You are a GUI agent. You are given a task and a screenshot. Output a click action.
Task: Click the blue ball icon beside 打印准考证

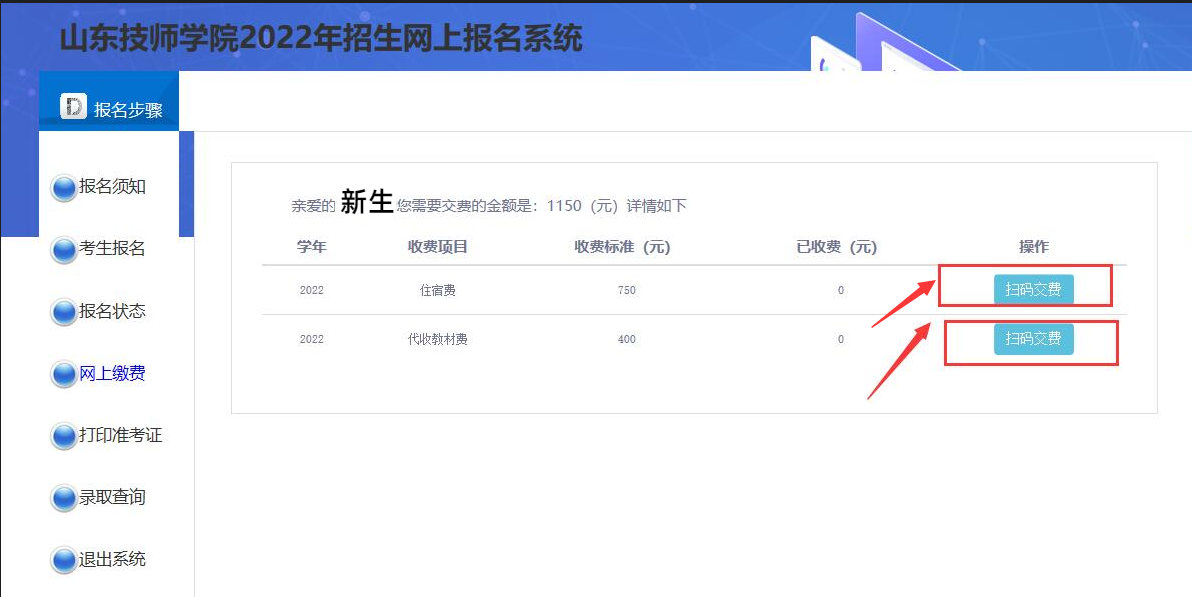pos(64,436)
